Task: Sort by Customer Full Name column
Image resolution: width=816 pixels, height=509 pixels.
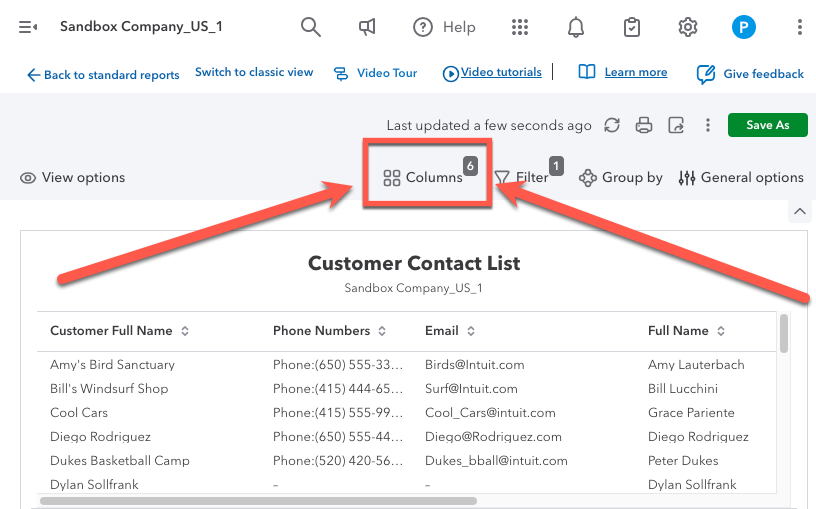Action: coord(185,331)
